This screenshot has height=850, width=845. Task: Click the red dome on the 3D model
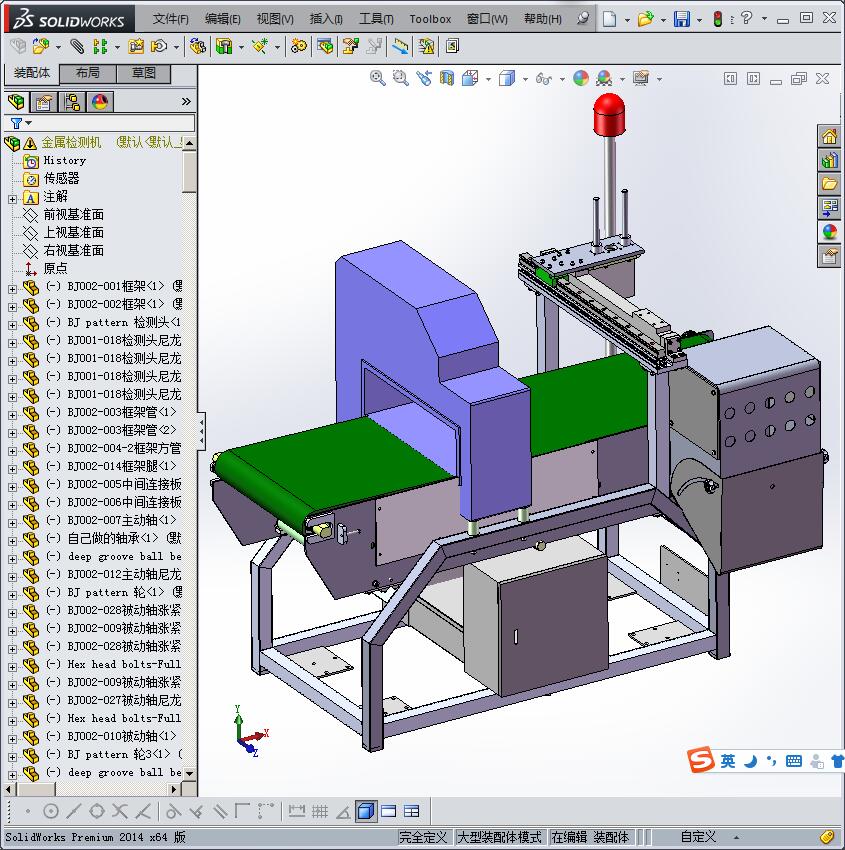609,114
